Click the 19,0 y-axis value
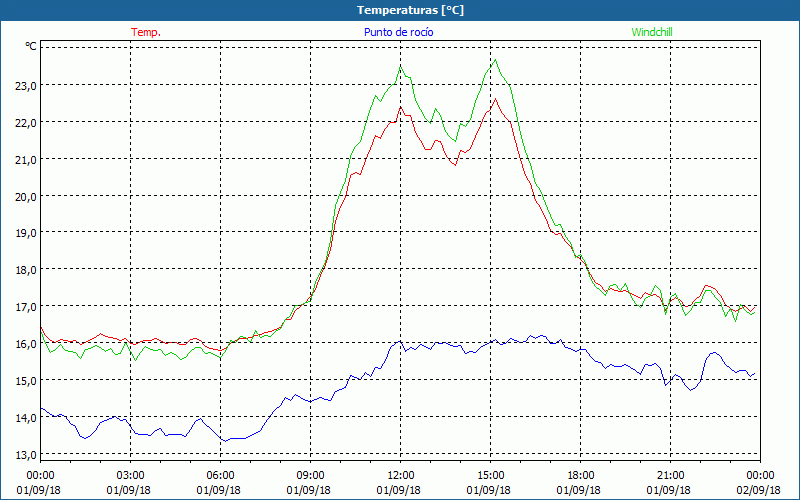This screenshot has width=800, height=500. (x=26, y=233)
